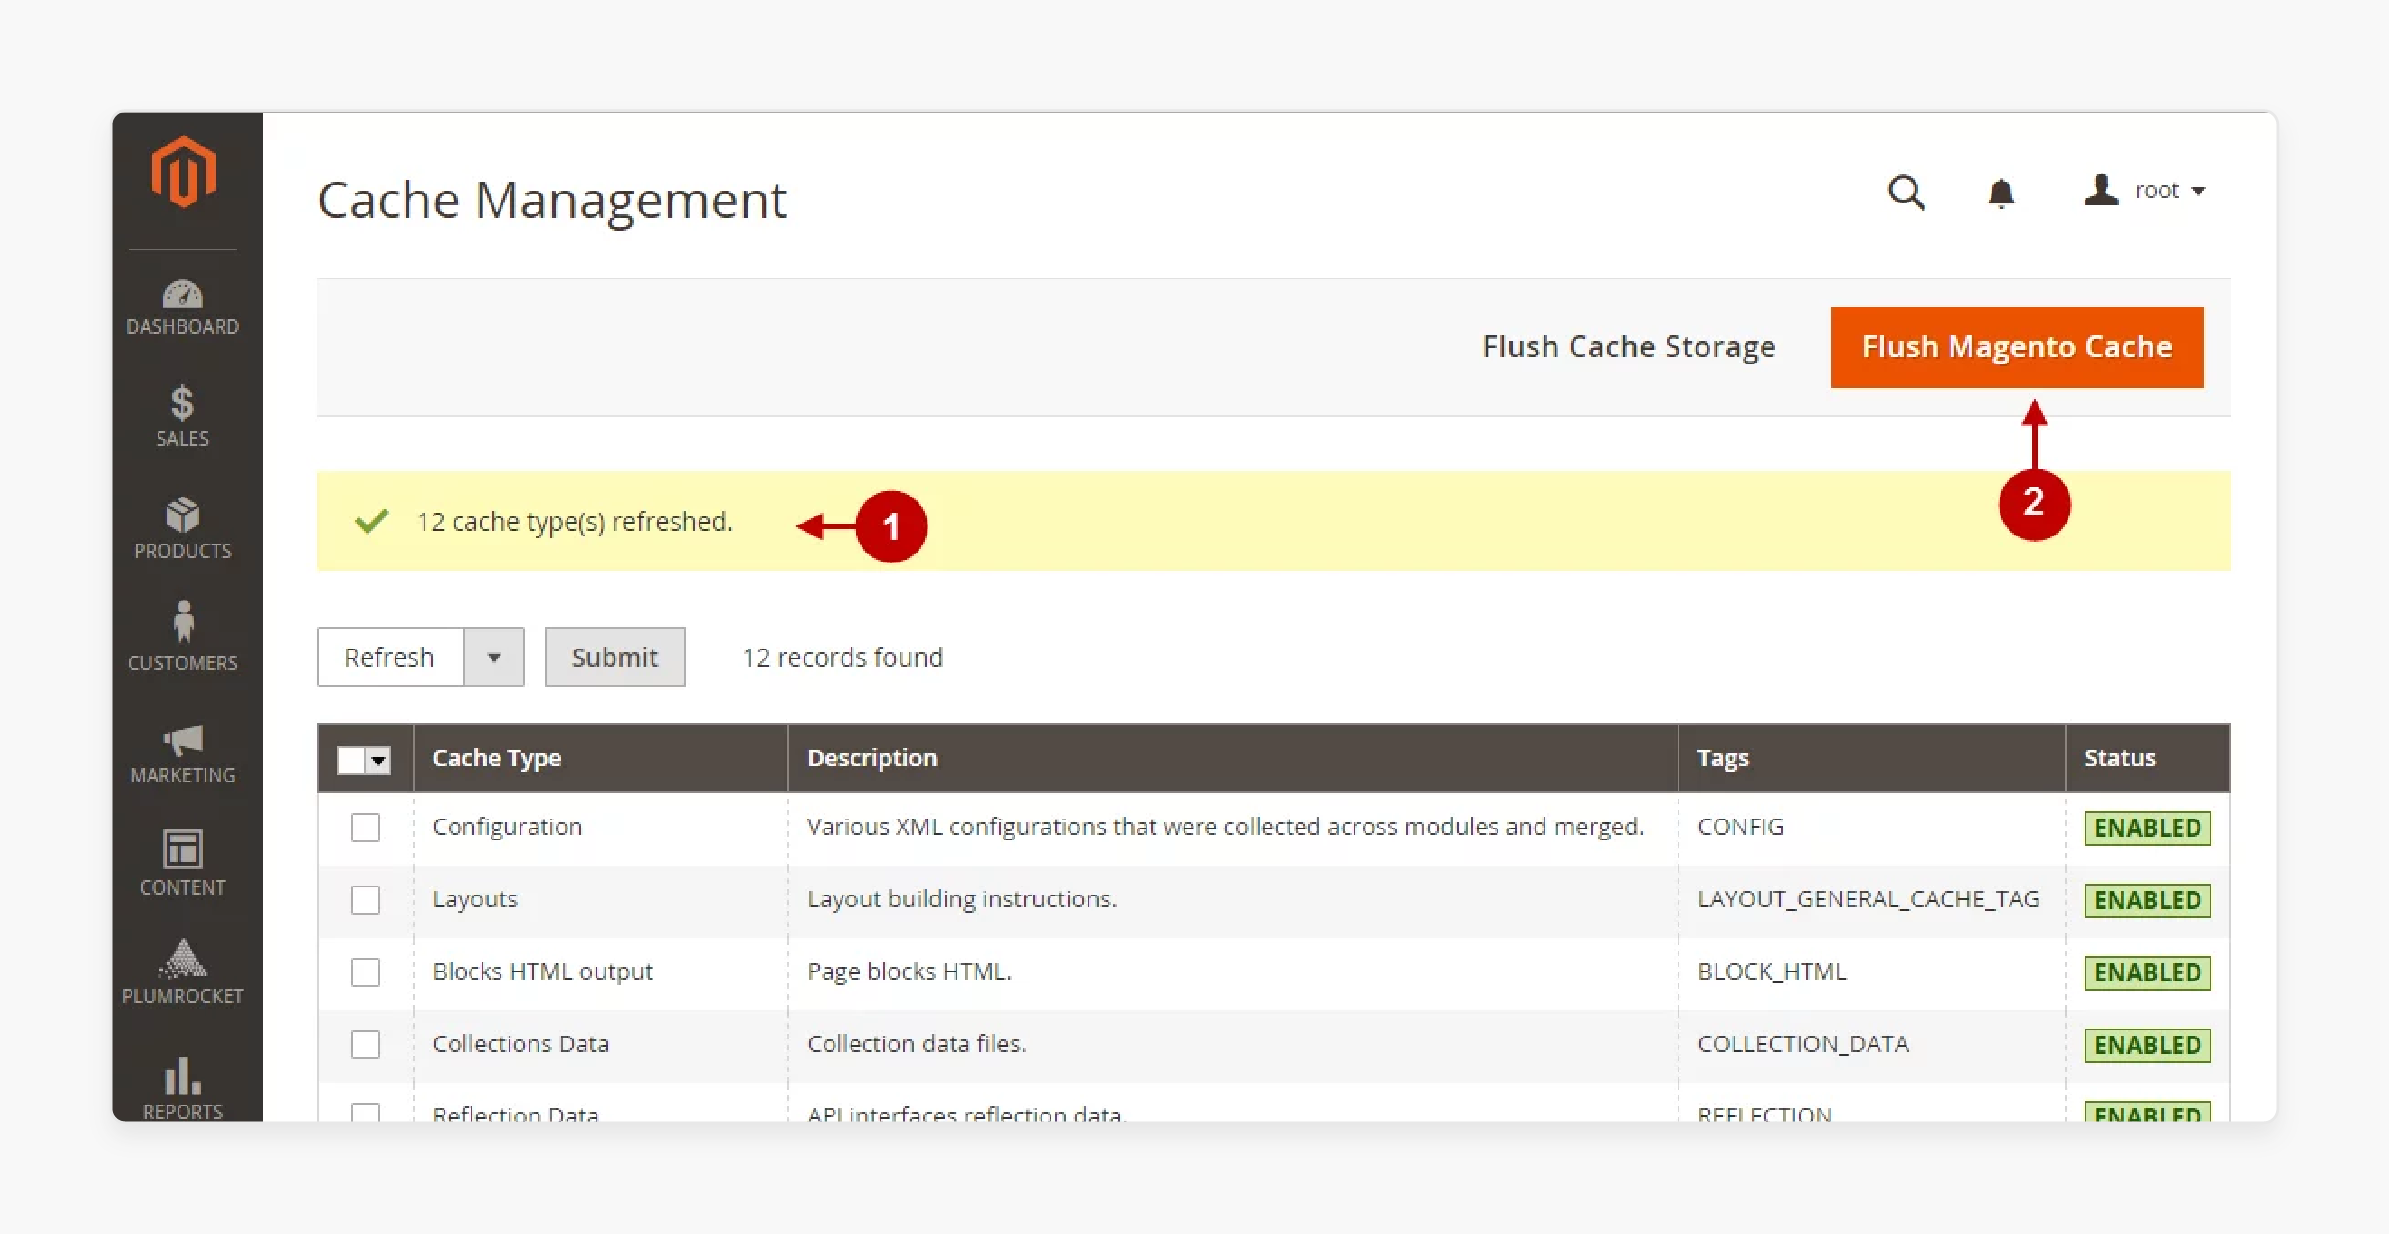Go to the SALES menu label
Image resolution: width=2389 pixels, height=1234 pixels.
[x=183, y=439]
